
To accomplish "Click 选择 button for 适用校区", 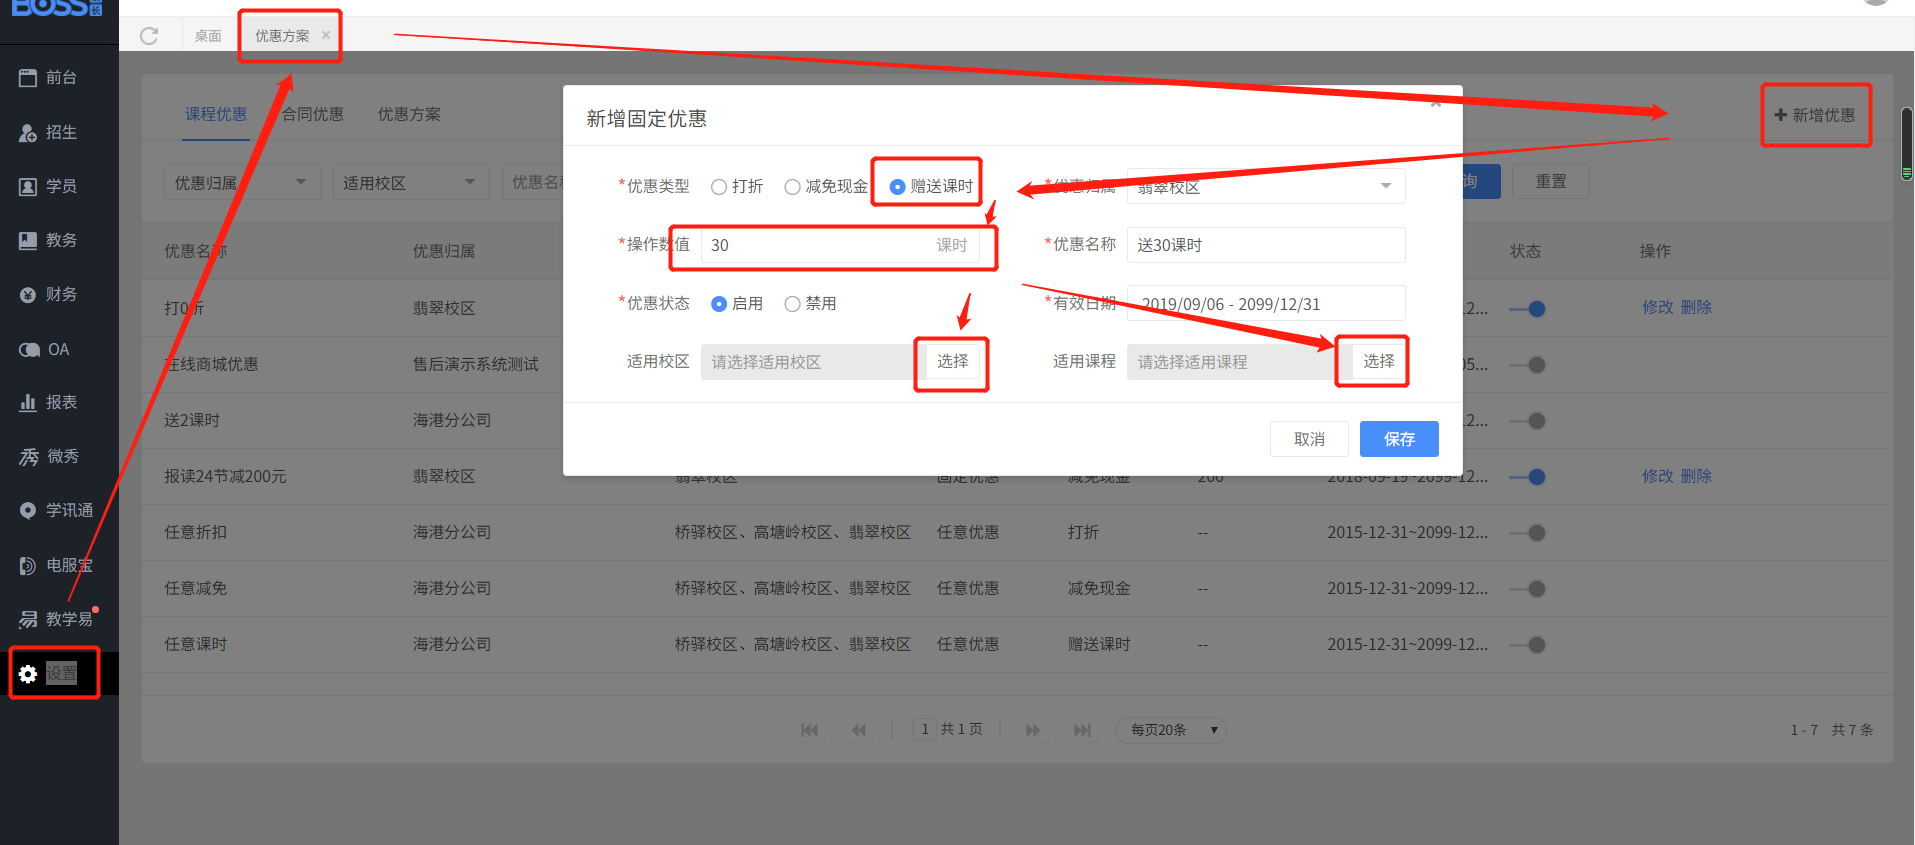I will (952, 361).
